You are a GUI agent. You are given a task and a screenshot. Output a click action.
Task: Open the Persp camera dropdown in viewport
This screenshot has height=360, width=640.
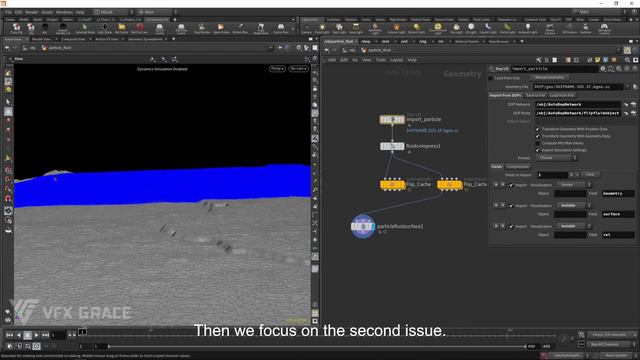tap(277, 69)
